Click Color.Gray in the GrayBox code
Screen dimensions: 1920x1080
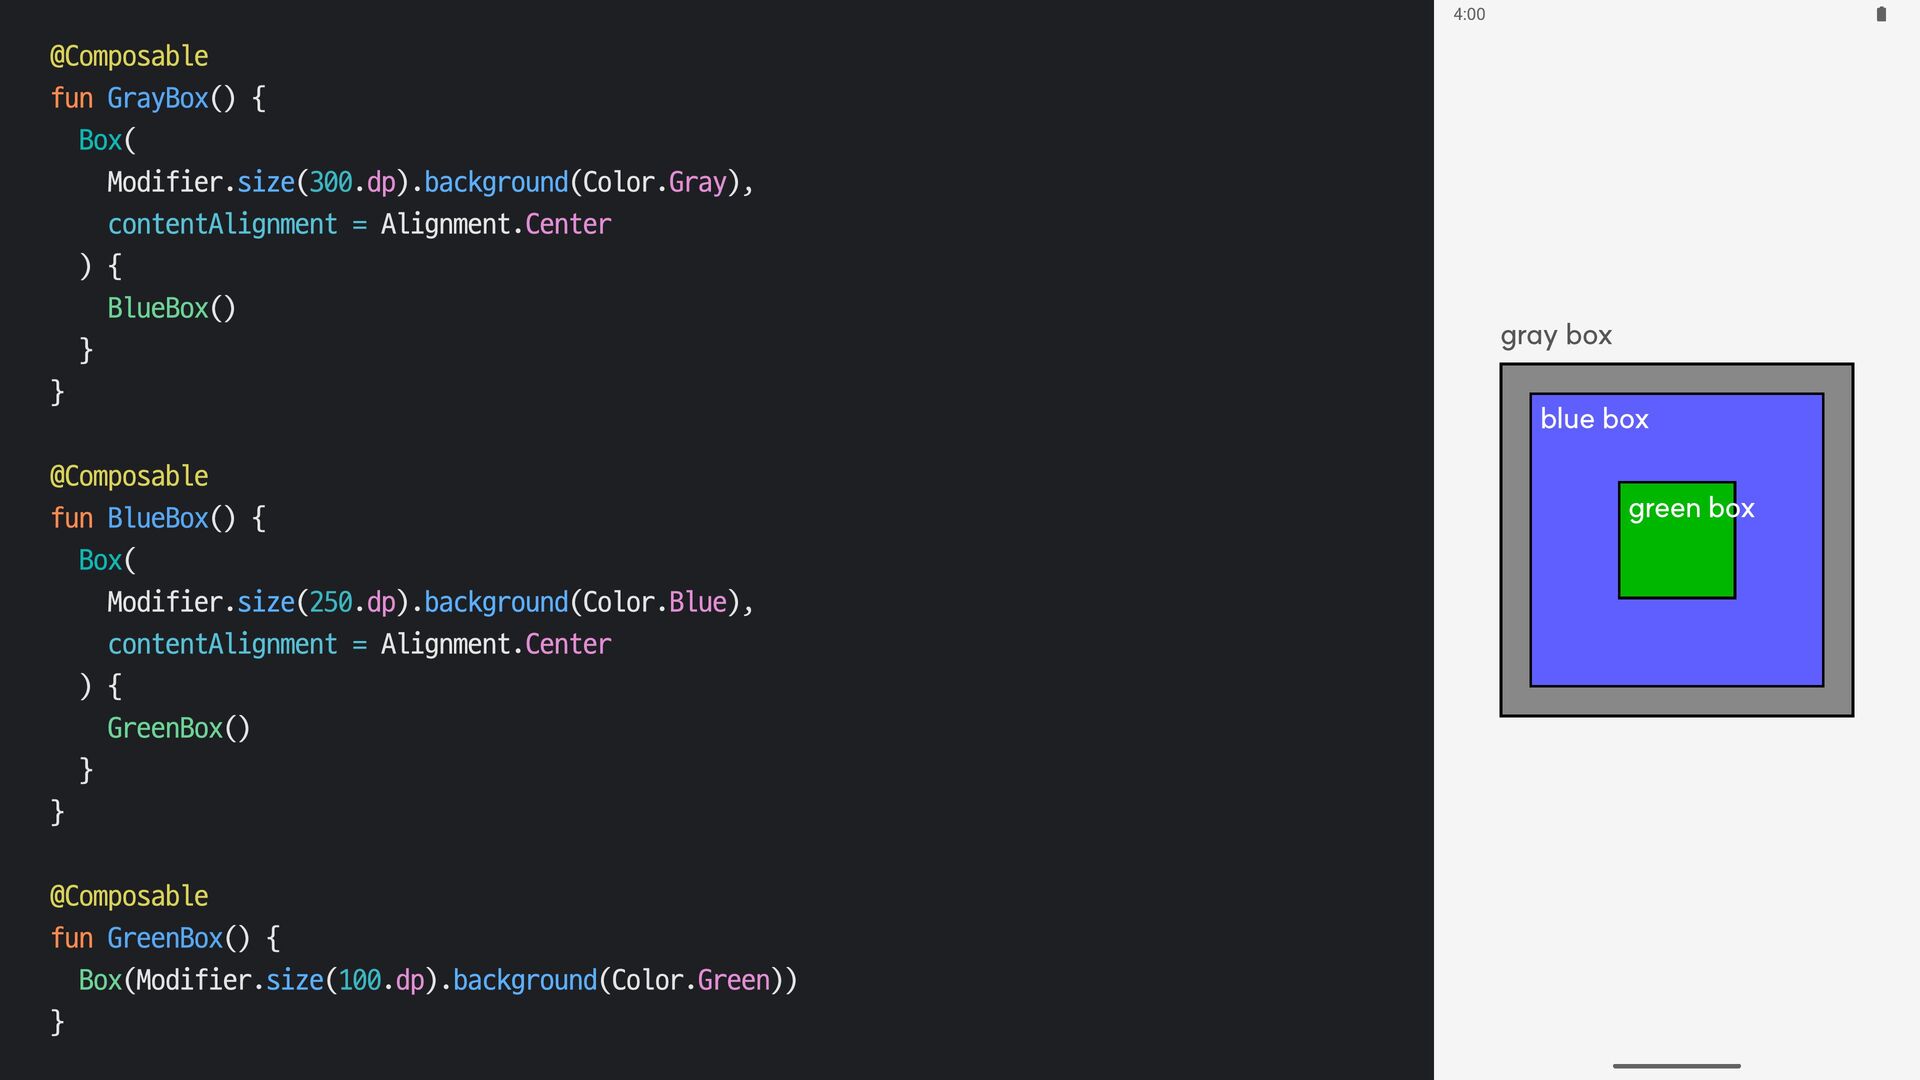click(654, 182)
